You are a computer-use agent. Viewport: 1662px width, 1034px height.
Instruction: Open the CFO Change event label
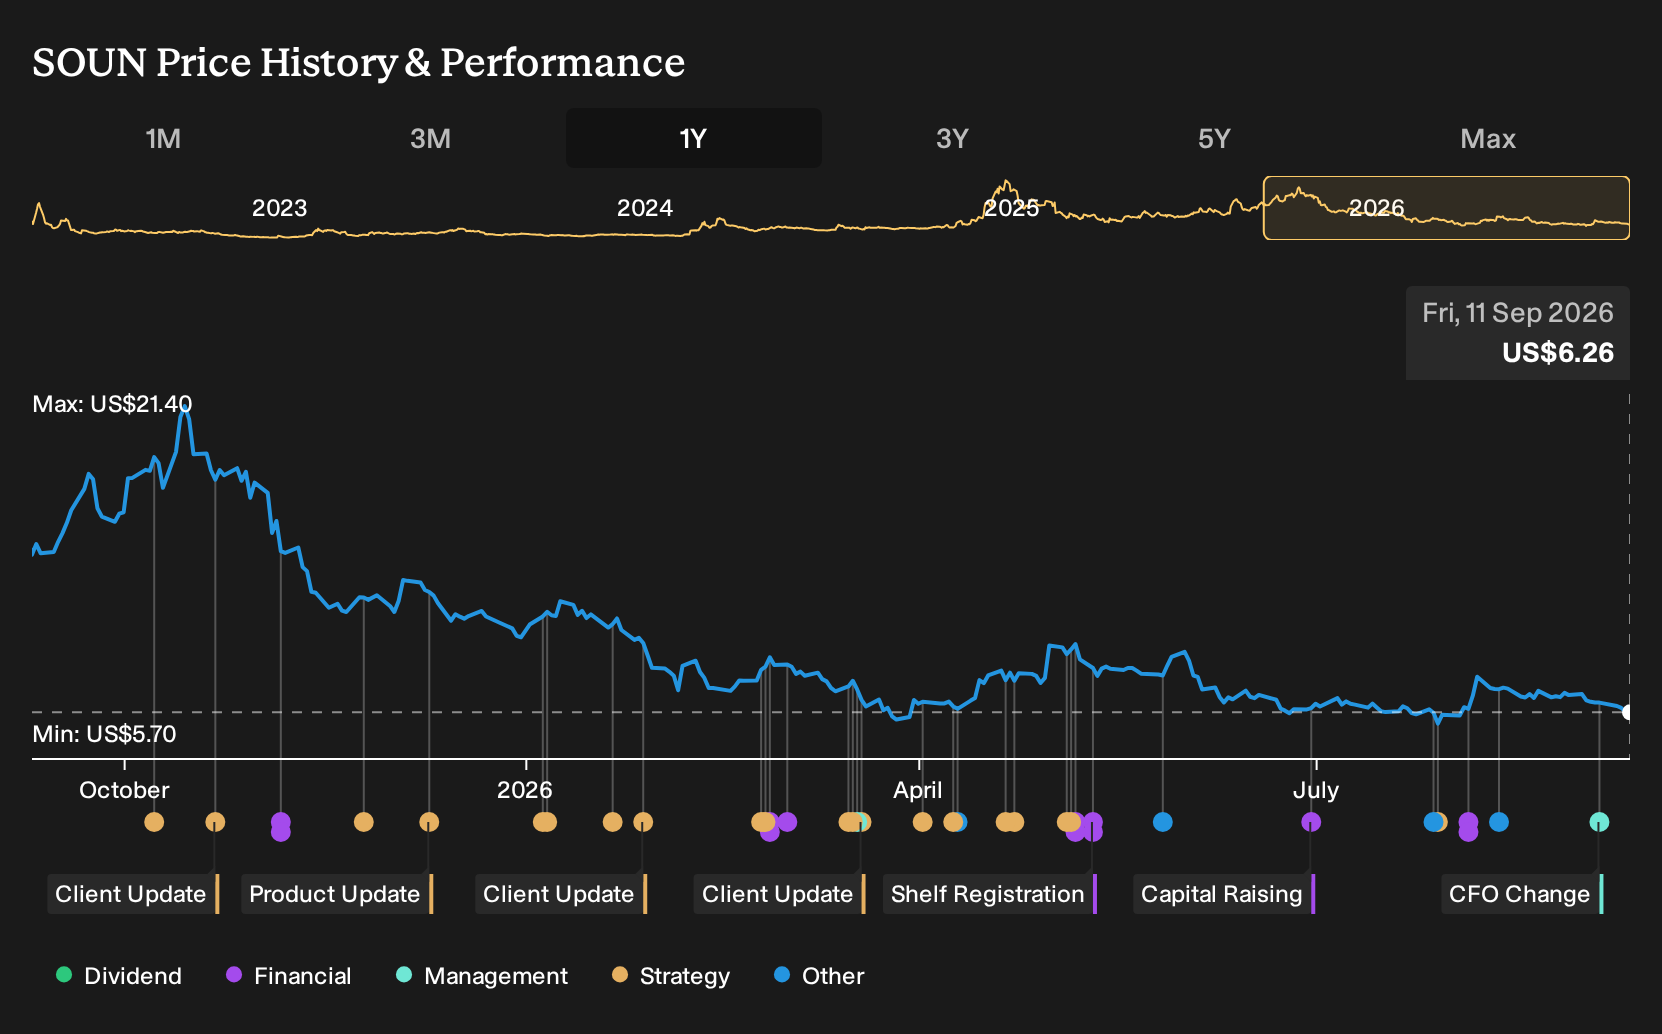pos(1522,894)
